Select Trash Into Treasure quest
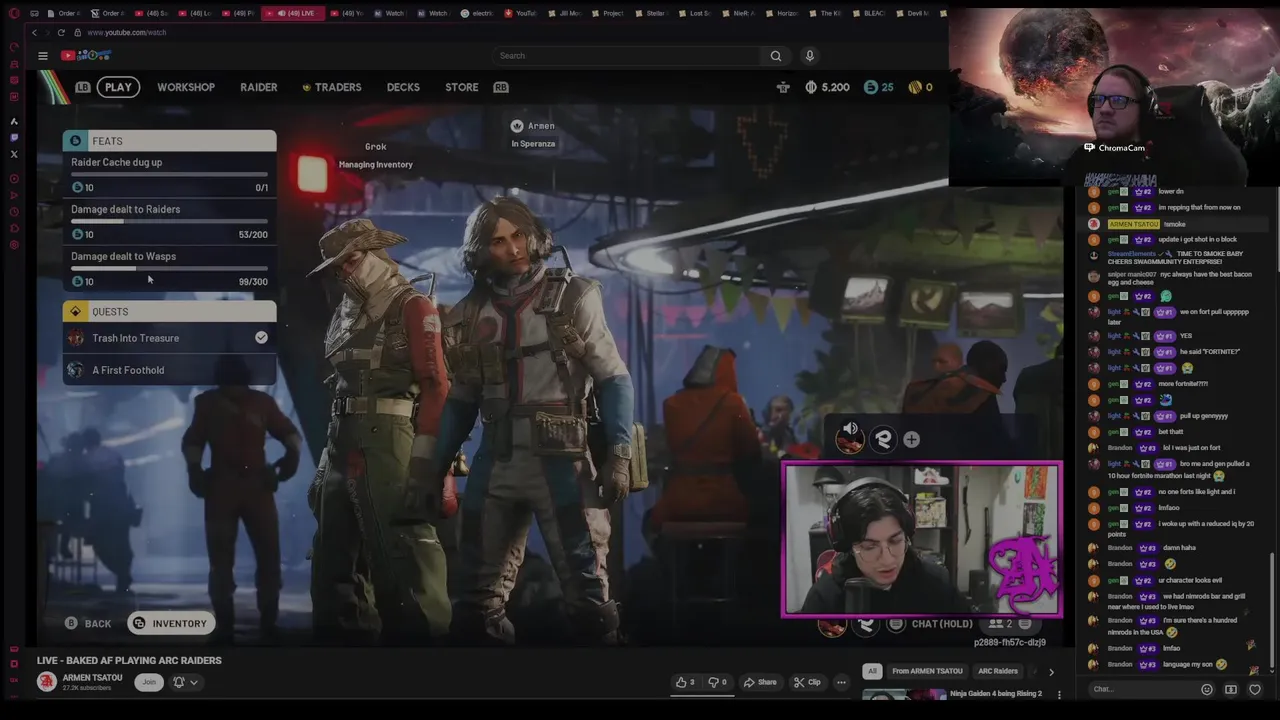This screenshot has height=720, width=1280. (x=169, y=338)
